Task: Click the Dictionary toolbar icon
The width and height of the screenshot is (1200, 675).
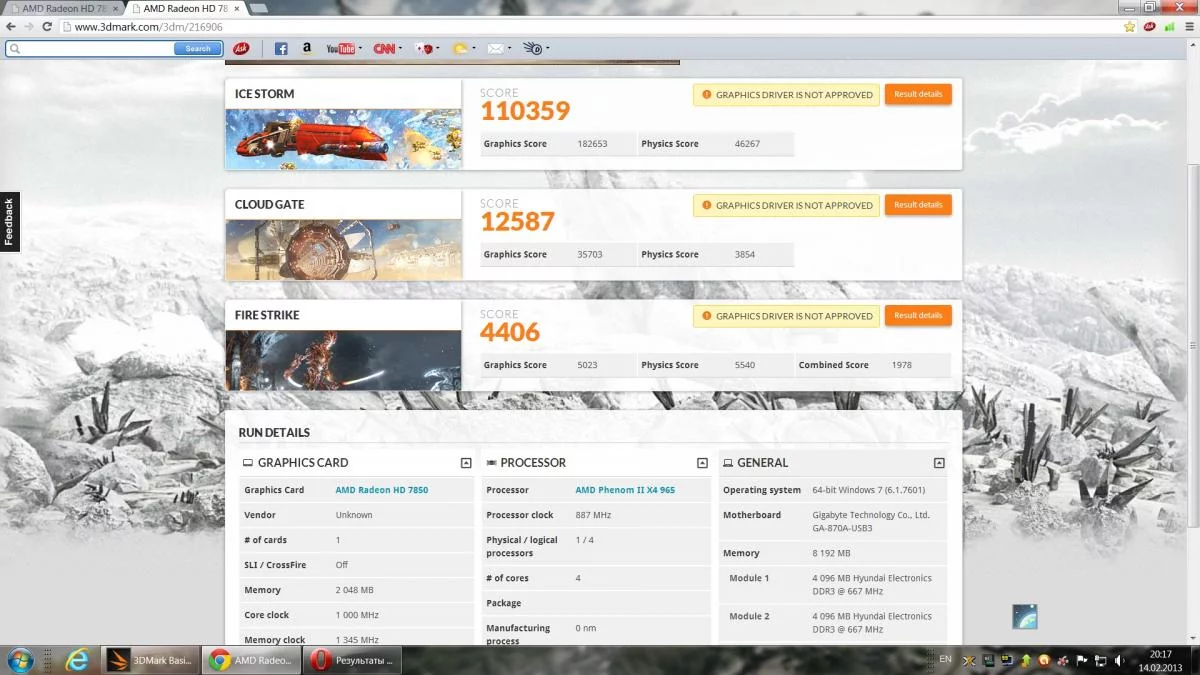Action: point(532,48)
